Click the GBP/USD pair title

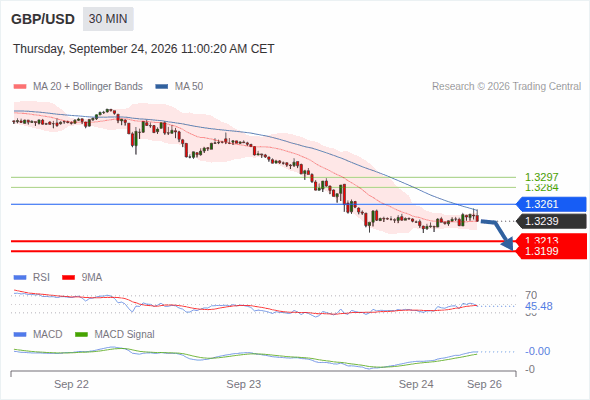[43, 19]
